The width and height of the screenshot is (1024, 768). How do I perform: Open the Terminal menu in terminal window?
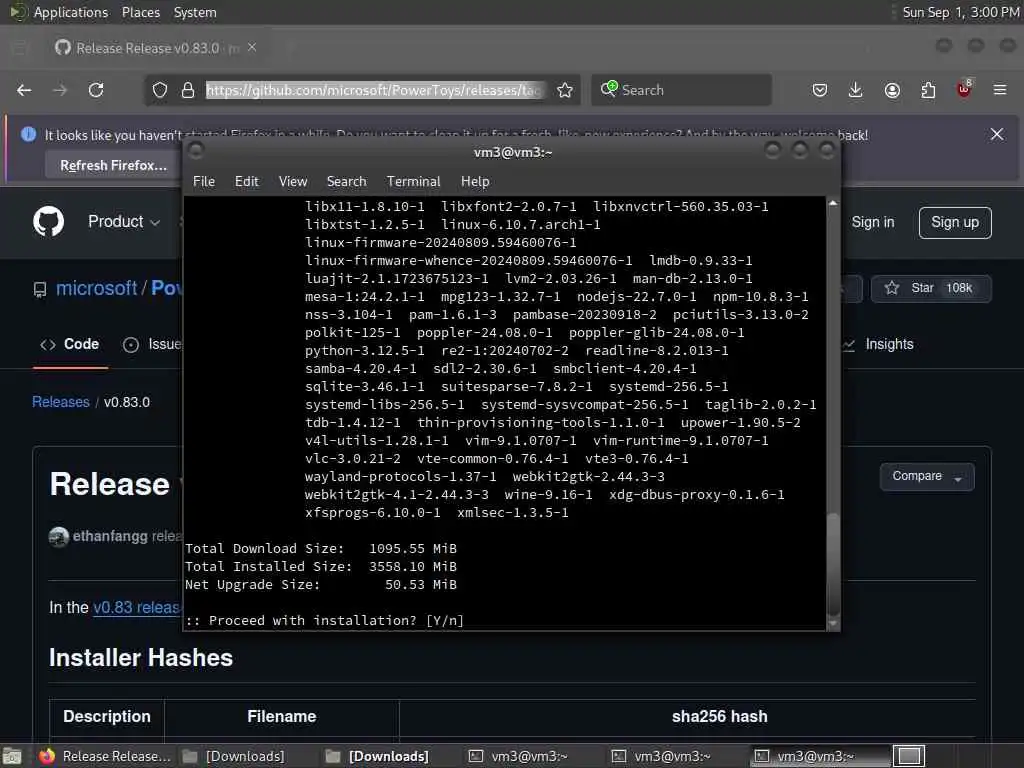413,182
